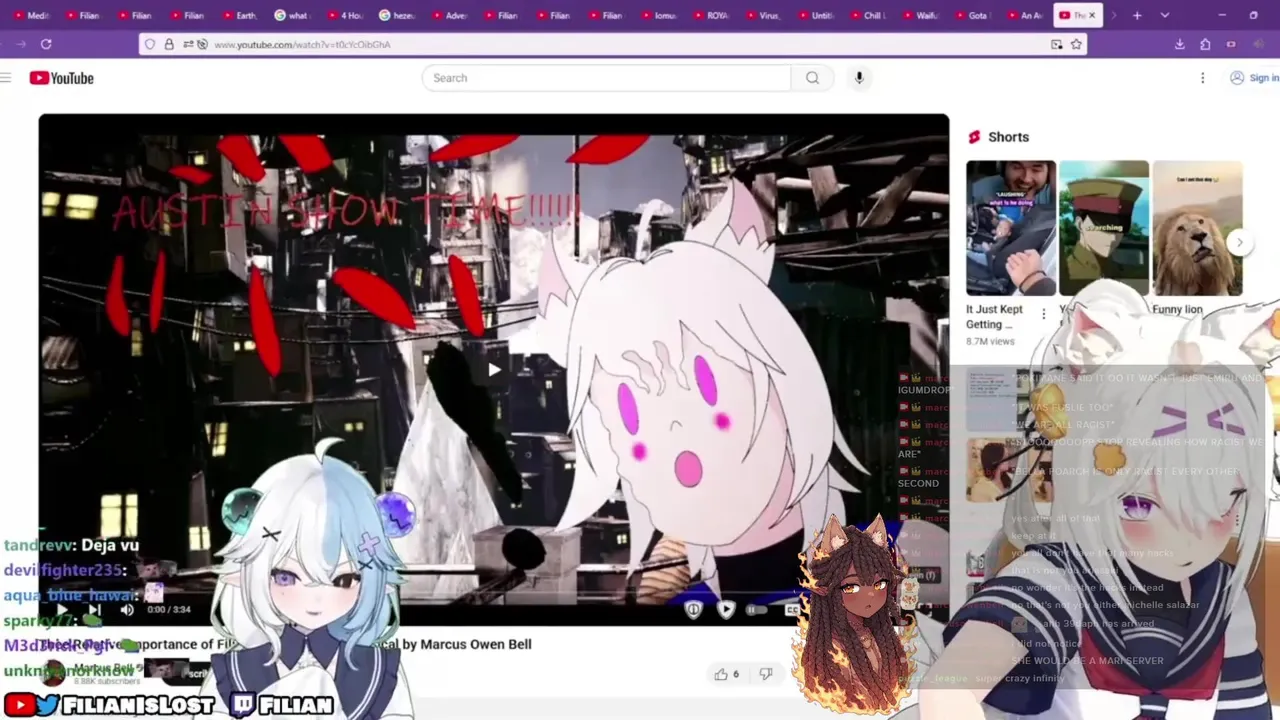The height and width of the screenshot is (720, 1280).
Task: Switch to the 'Adve' tab
Action: [450, 15]
